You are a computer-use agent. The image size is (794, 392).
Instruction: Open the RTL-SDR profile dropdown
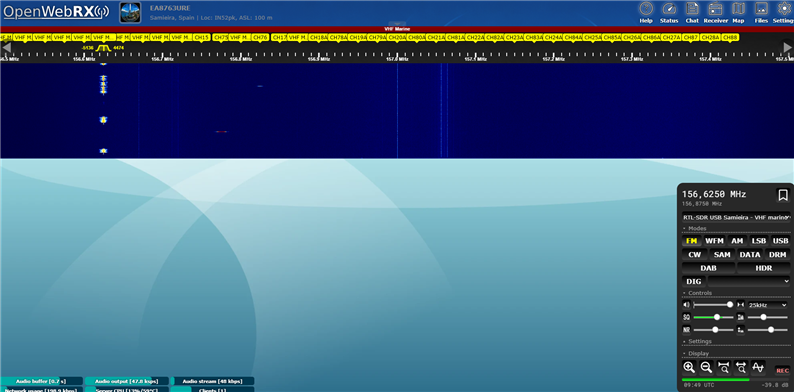click(736, 217)
